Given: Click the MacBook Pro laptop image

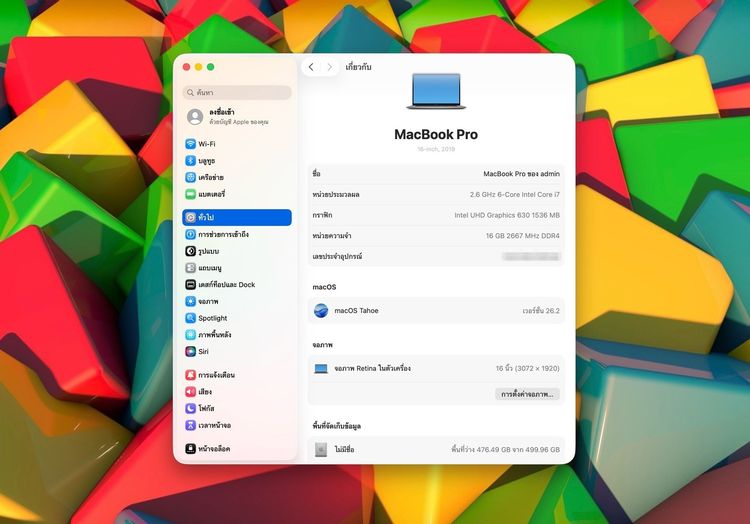Looking at the screenshot, I should click(436, 91).
